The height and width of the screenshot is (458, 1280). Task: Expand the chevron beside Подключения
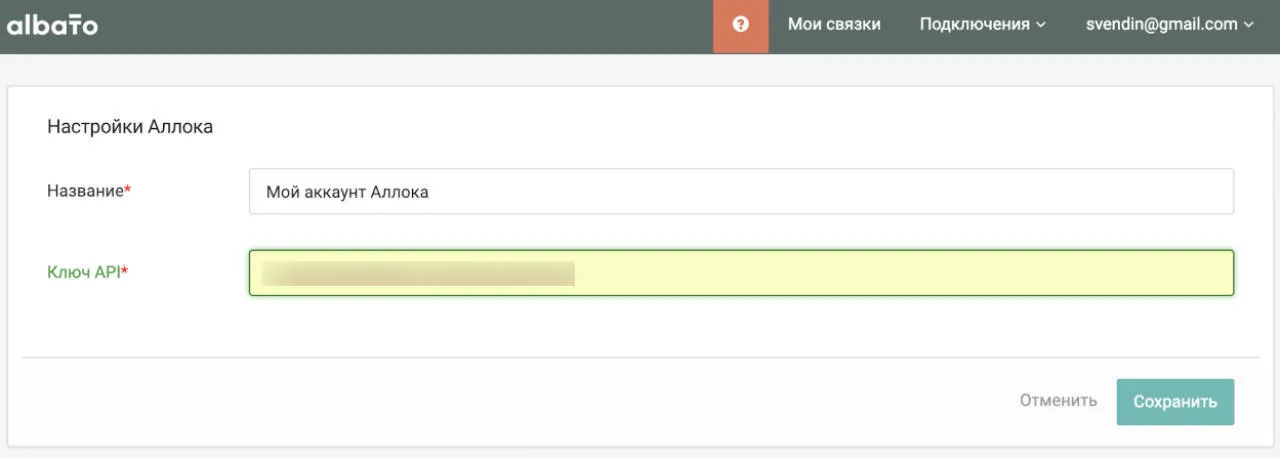tap(1041, 25)
